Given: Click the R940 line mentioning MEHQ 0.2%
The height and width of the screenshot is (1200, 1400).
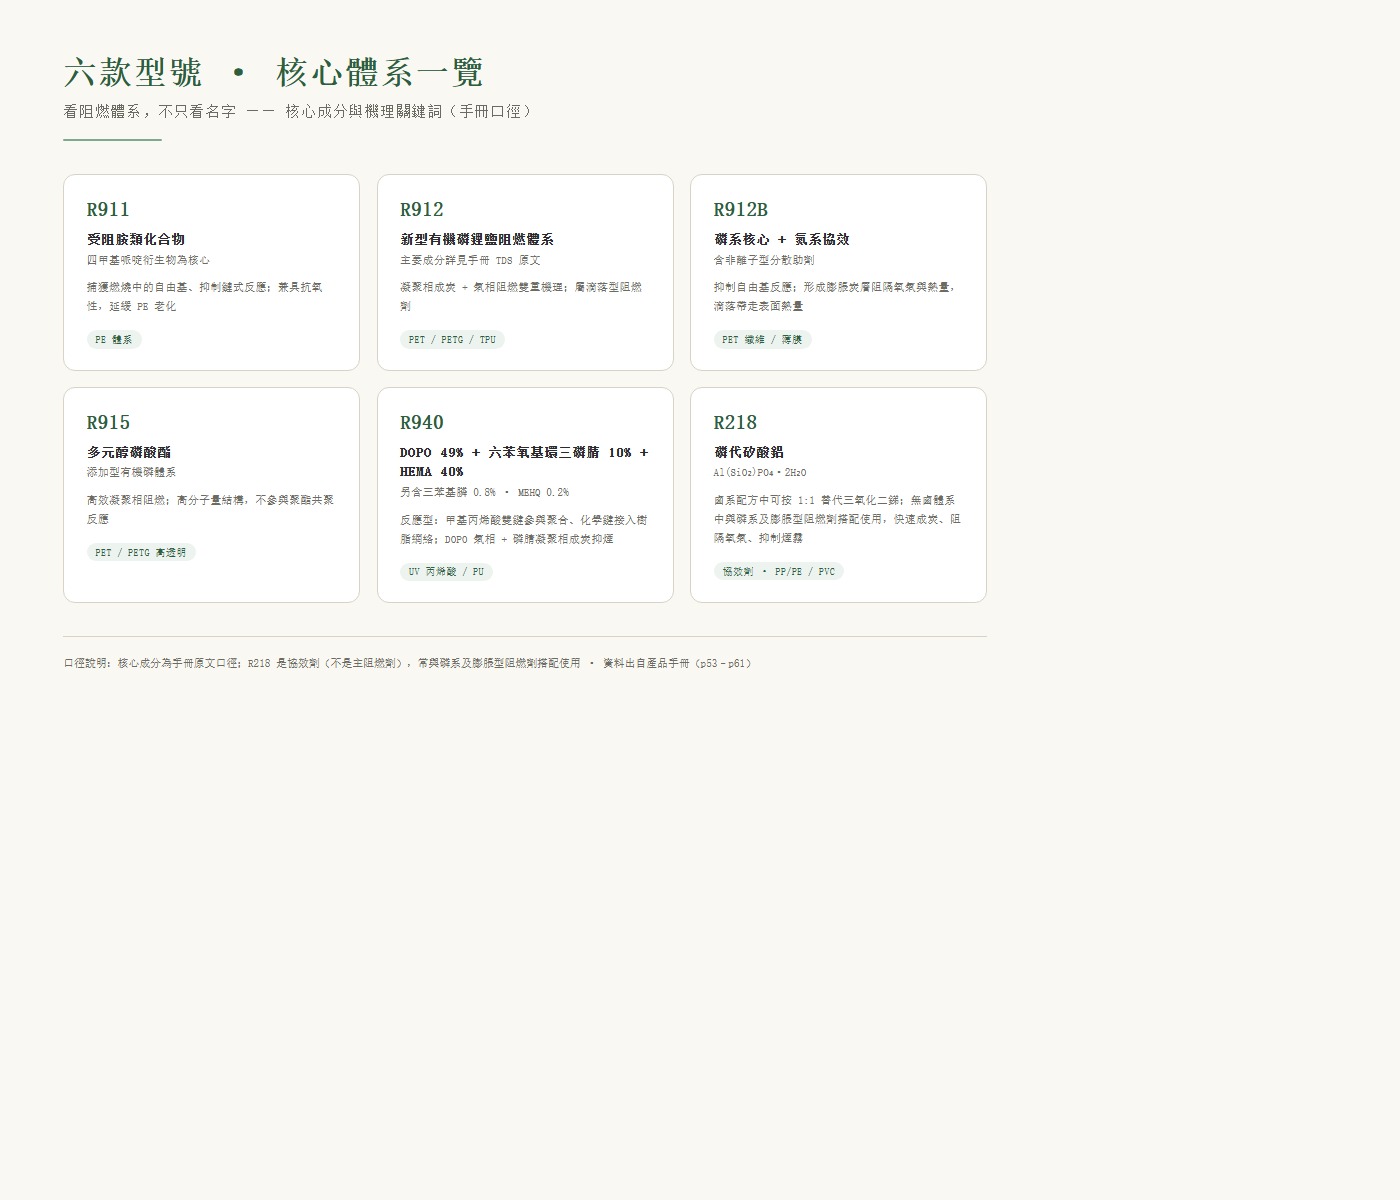Looking at the screenshot, I should point(484,492).
